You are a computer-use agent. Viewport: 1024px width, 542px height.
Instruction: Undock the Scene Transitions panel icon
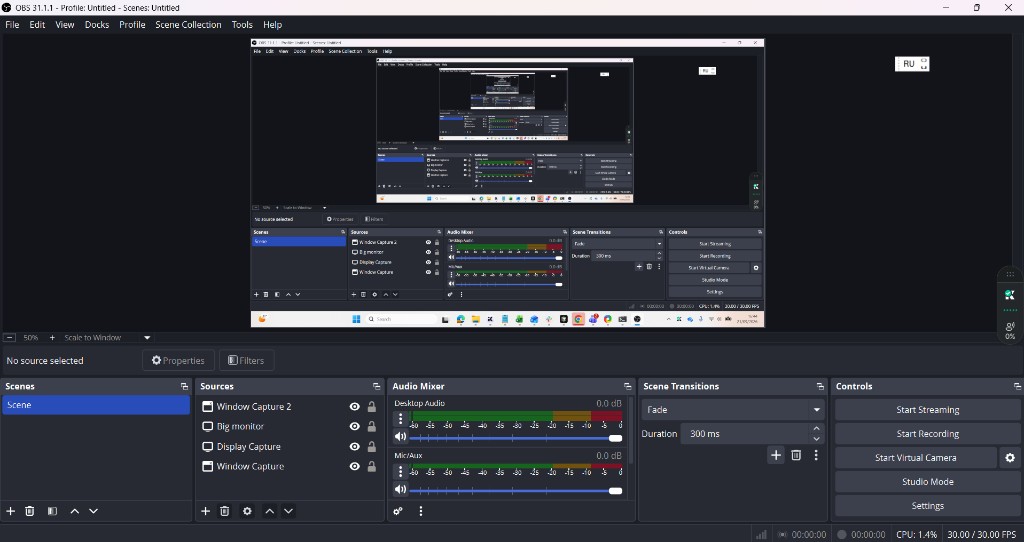[x=820, y=387]
